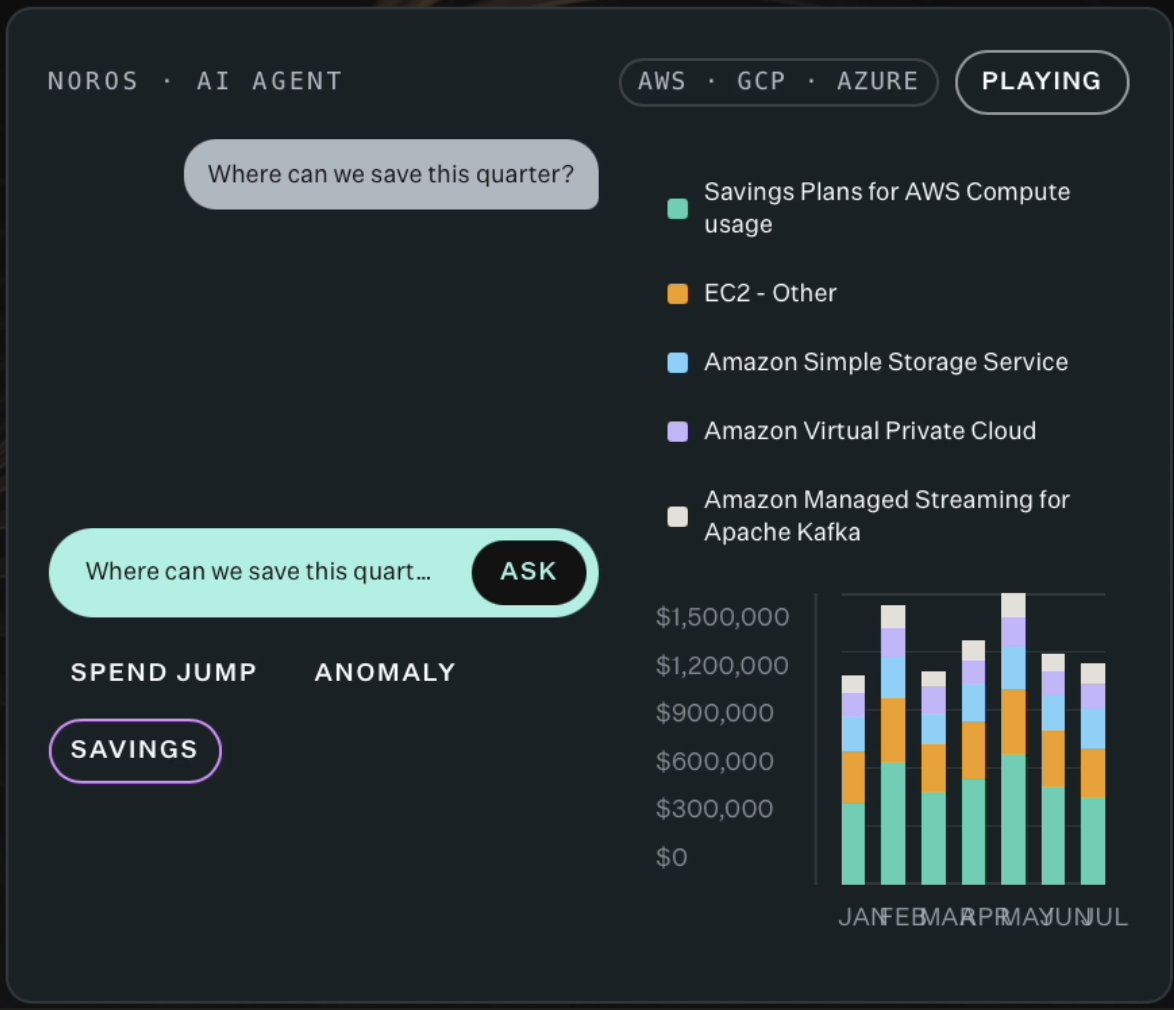Viewport: 1174px width, 1010px height.
Task: Click the JUL bar in the chart
Action: coord(1093,774)
